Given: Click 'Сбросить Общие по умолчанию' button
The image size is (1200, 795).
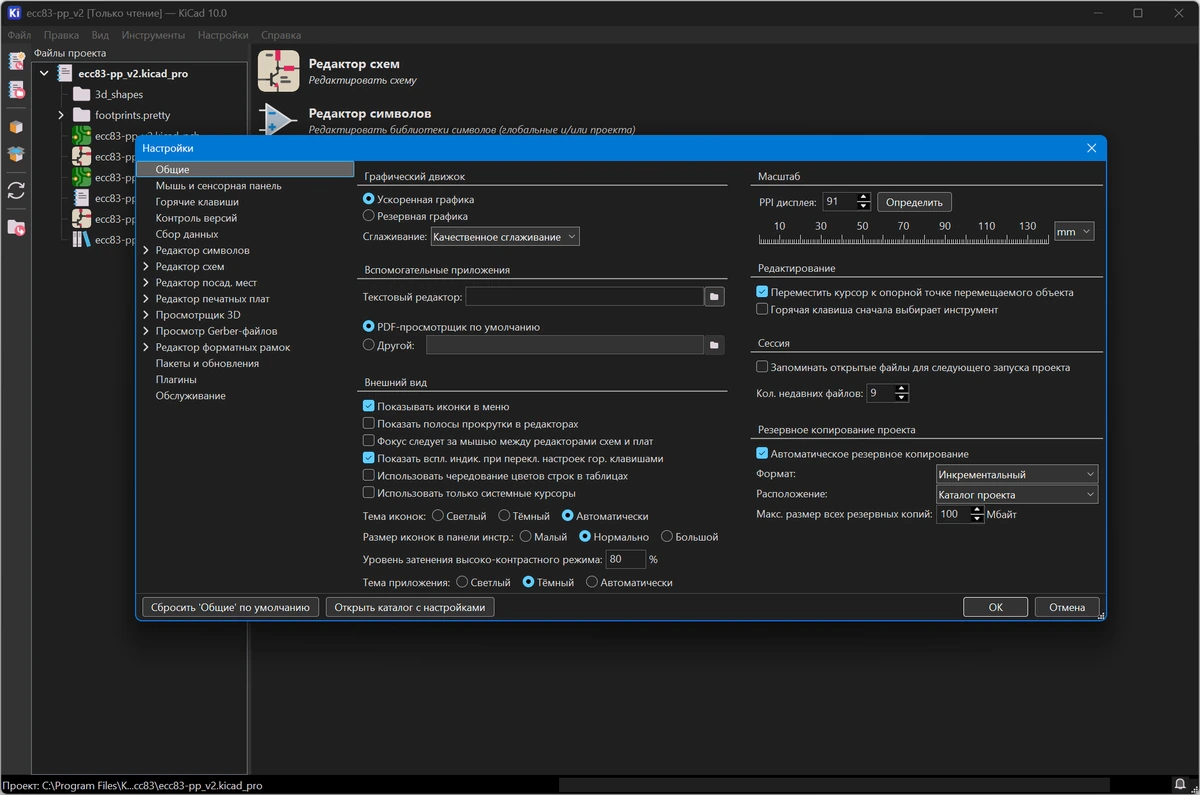Looking at the screenshot, I should [231, 607].
